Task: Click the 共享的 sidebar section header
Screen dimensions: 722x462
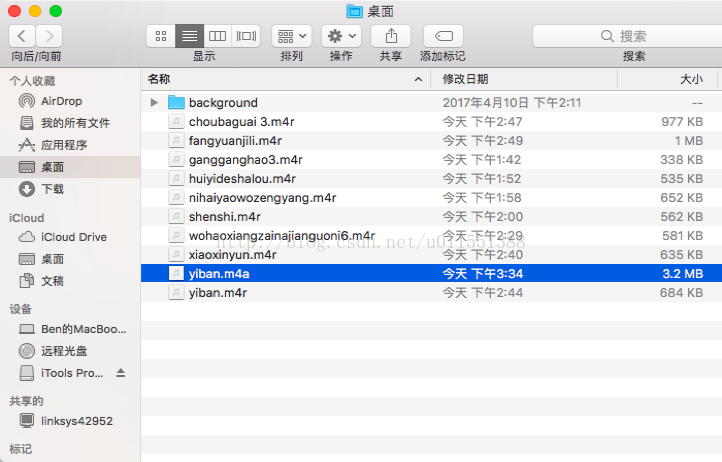Action: coord(26,401)
